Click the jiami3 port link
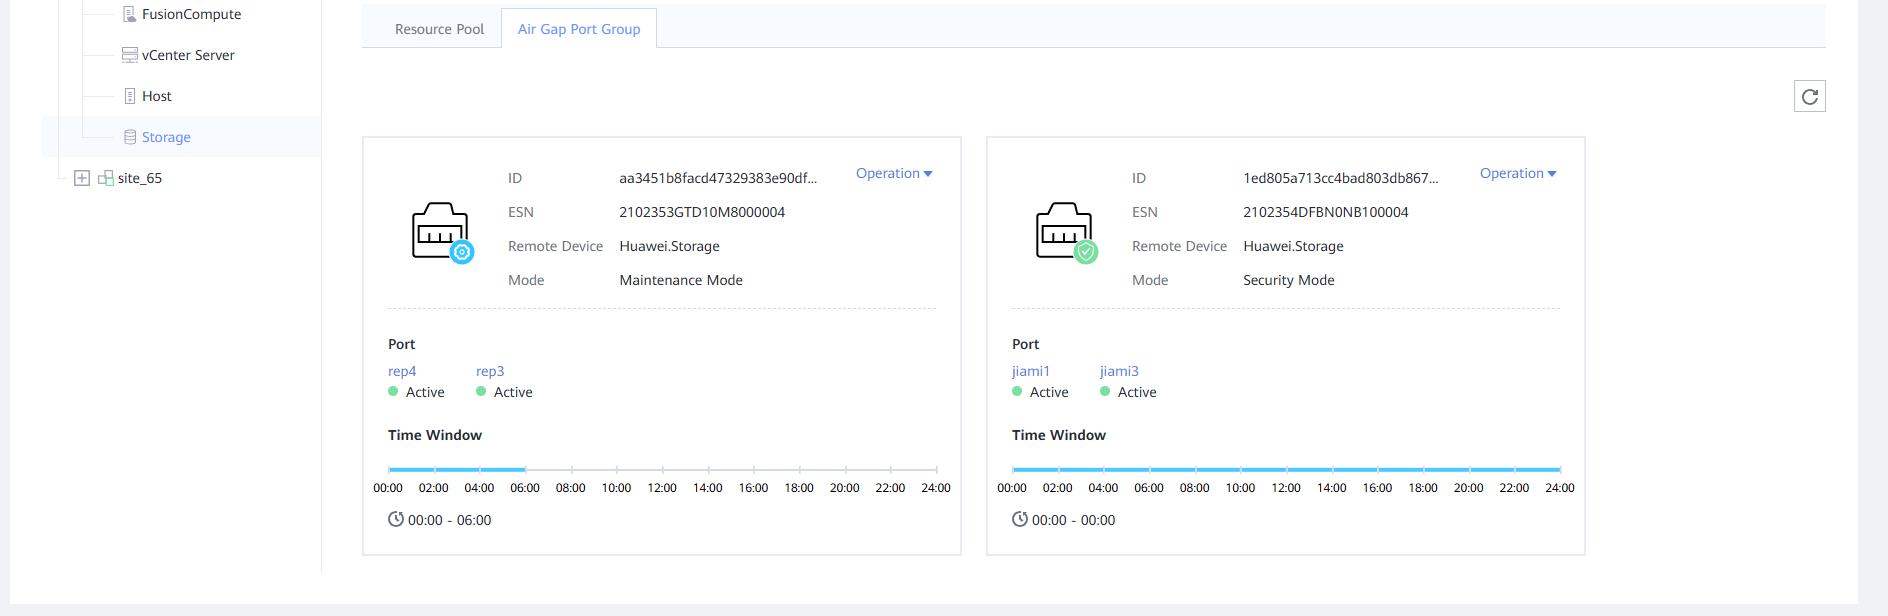This screenshot has height=616, width=1888. pyautogui.click(x=1119, y=371)
